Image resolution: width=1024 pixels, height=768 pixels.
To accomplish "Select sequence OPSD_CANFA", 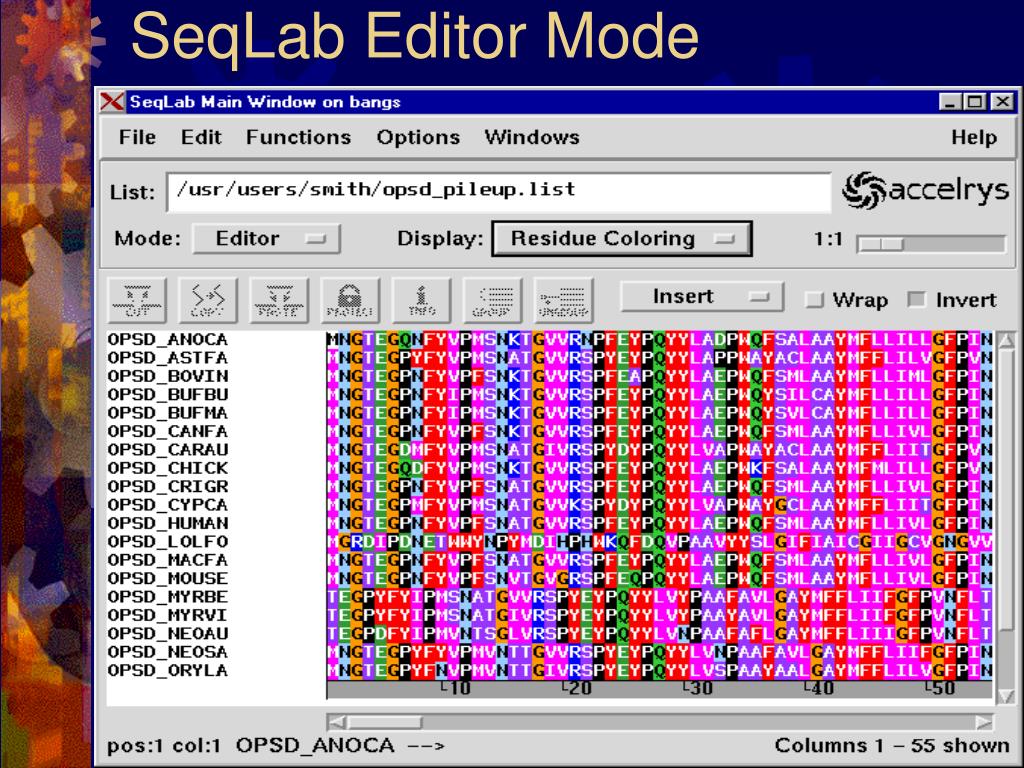I will coord(168,432).
